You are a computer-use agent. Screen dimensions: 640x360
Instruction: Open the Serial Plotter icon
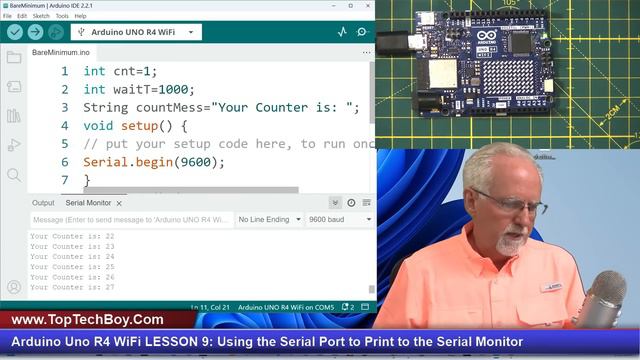click(342, 32)
